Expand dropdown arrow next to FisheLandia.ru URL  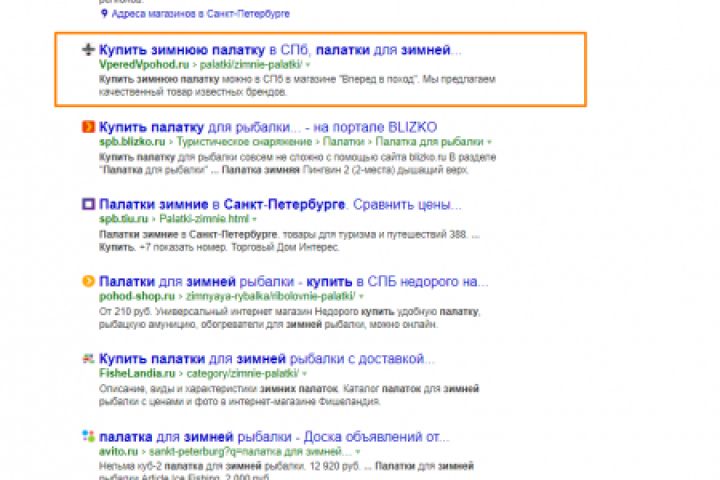point(304,373)
